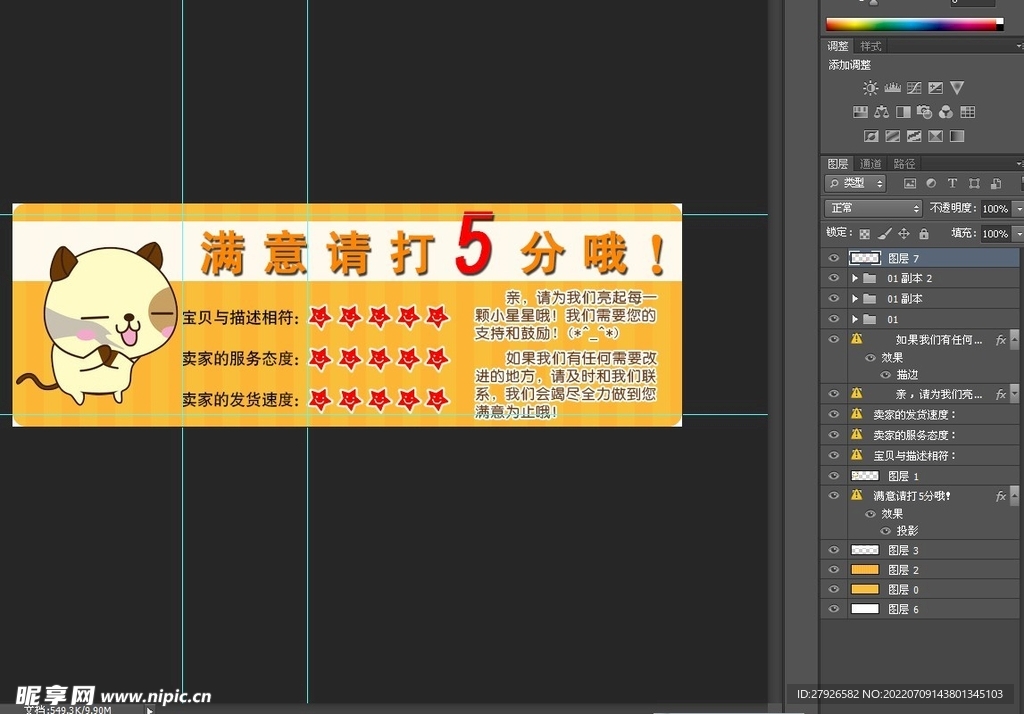Select the 卖家的服务态度 text layer
Viewport: 1024px width, 714px height.
(x=920, y=435)
